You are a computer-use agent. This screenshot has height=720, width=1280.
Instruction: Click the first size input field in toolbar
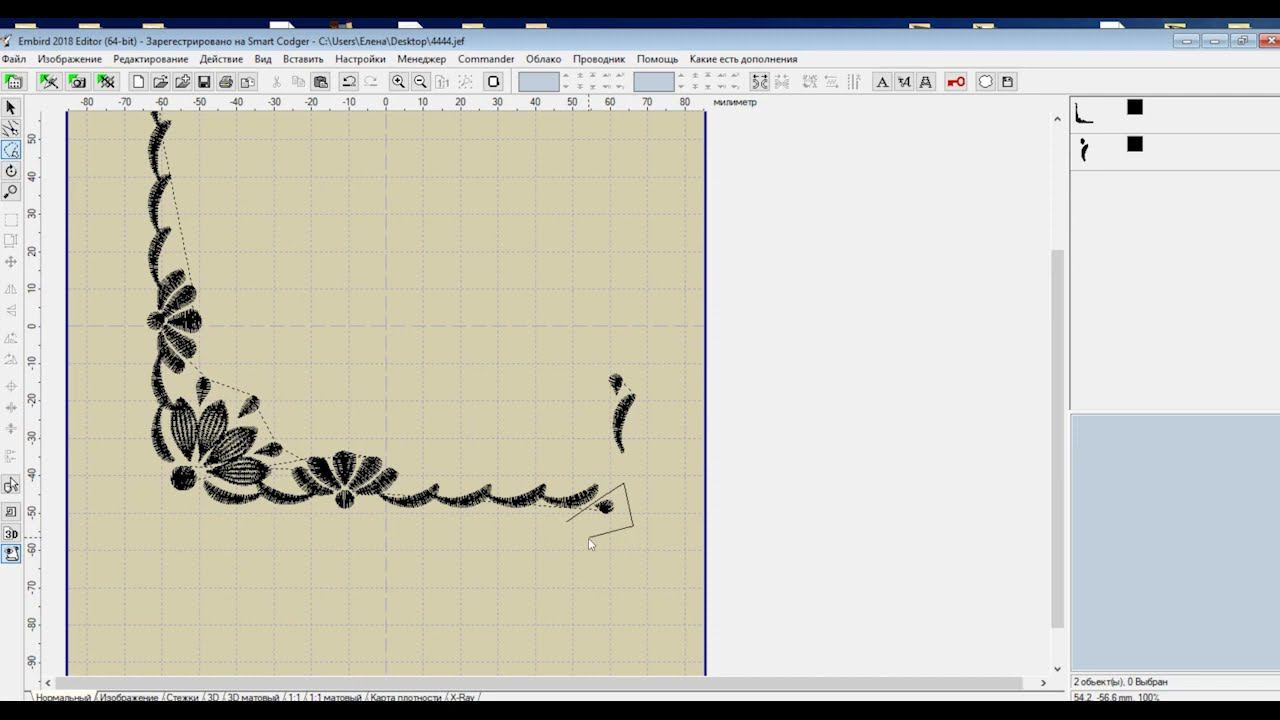pyautogui.click(x=539, y=82)
